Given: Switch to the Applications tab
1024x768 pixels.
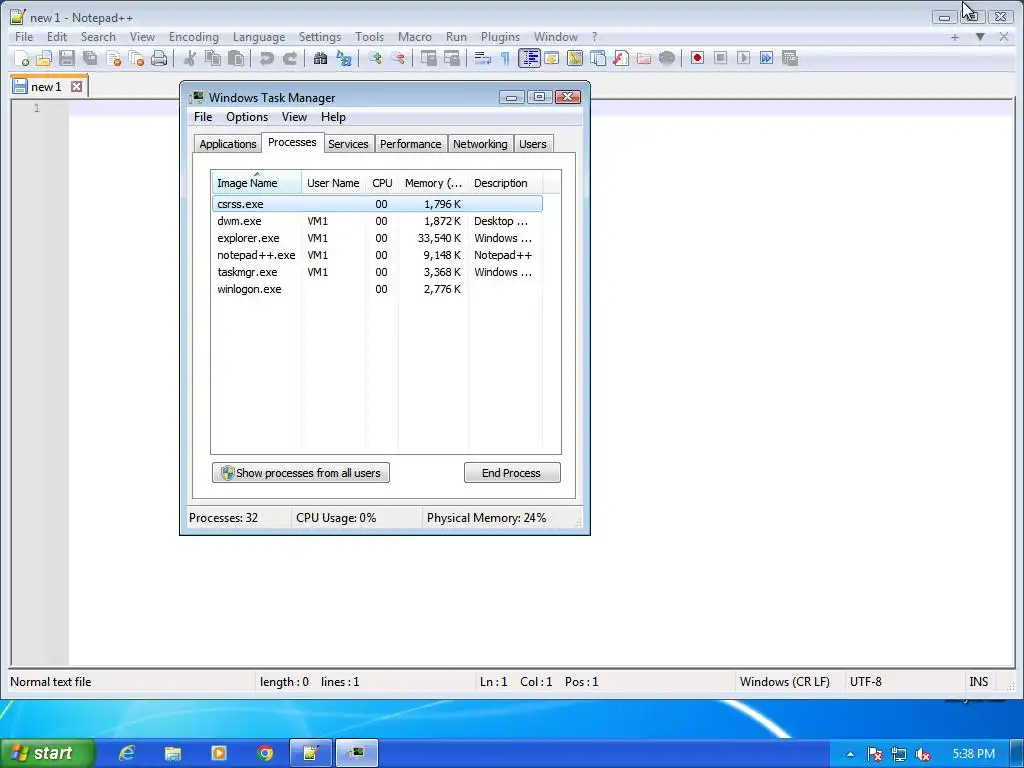Looking at the screenshot, I should tap(227, 144).
